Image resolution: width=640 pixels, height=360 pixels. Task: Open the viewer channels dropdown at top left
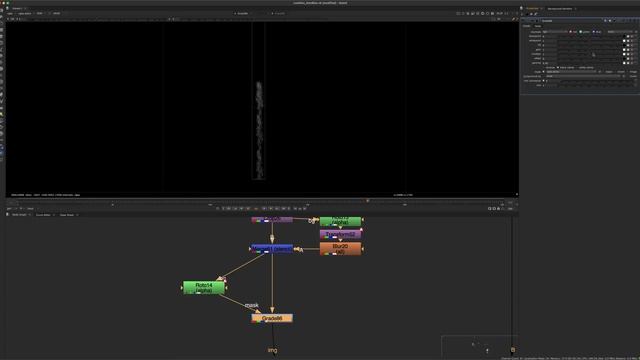pos(10,13)
